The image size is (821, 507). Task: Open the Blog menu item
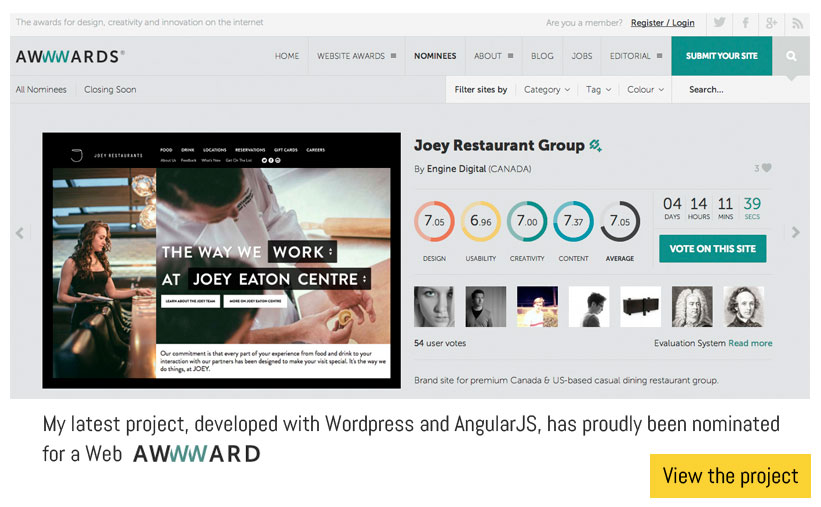point(542,56)
